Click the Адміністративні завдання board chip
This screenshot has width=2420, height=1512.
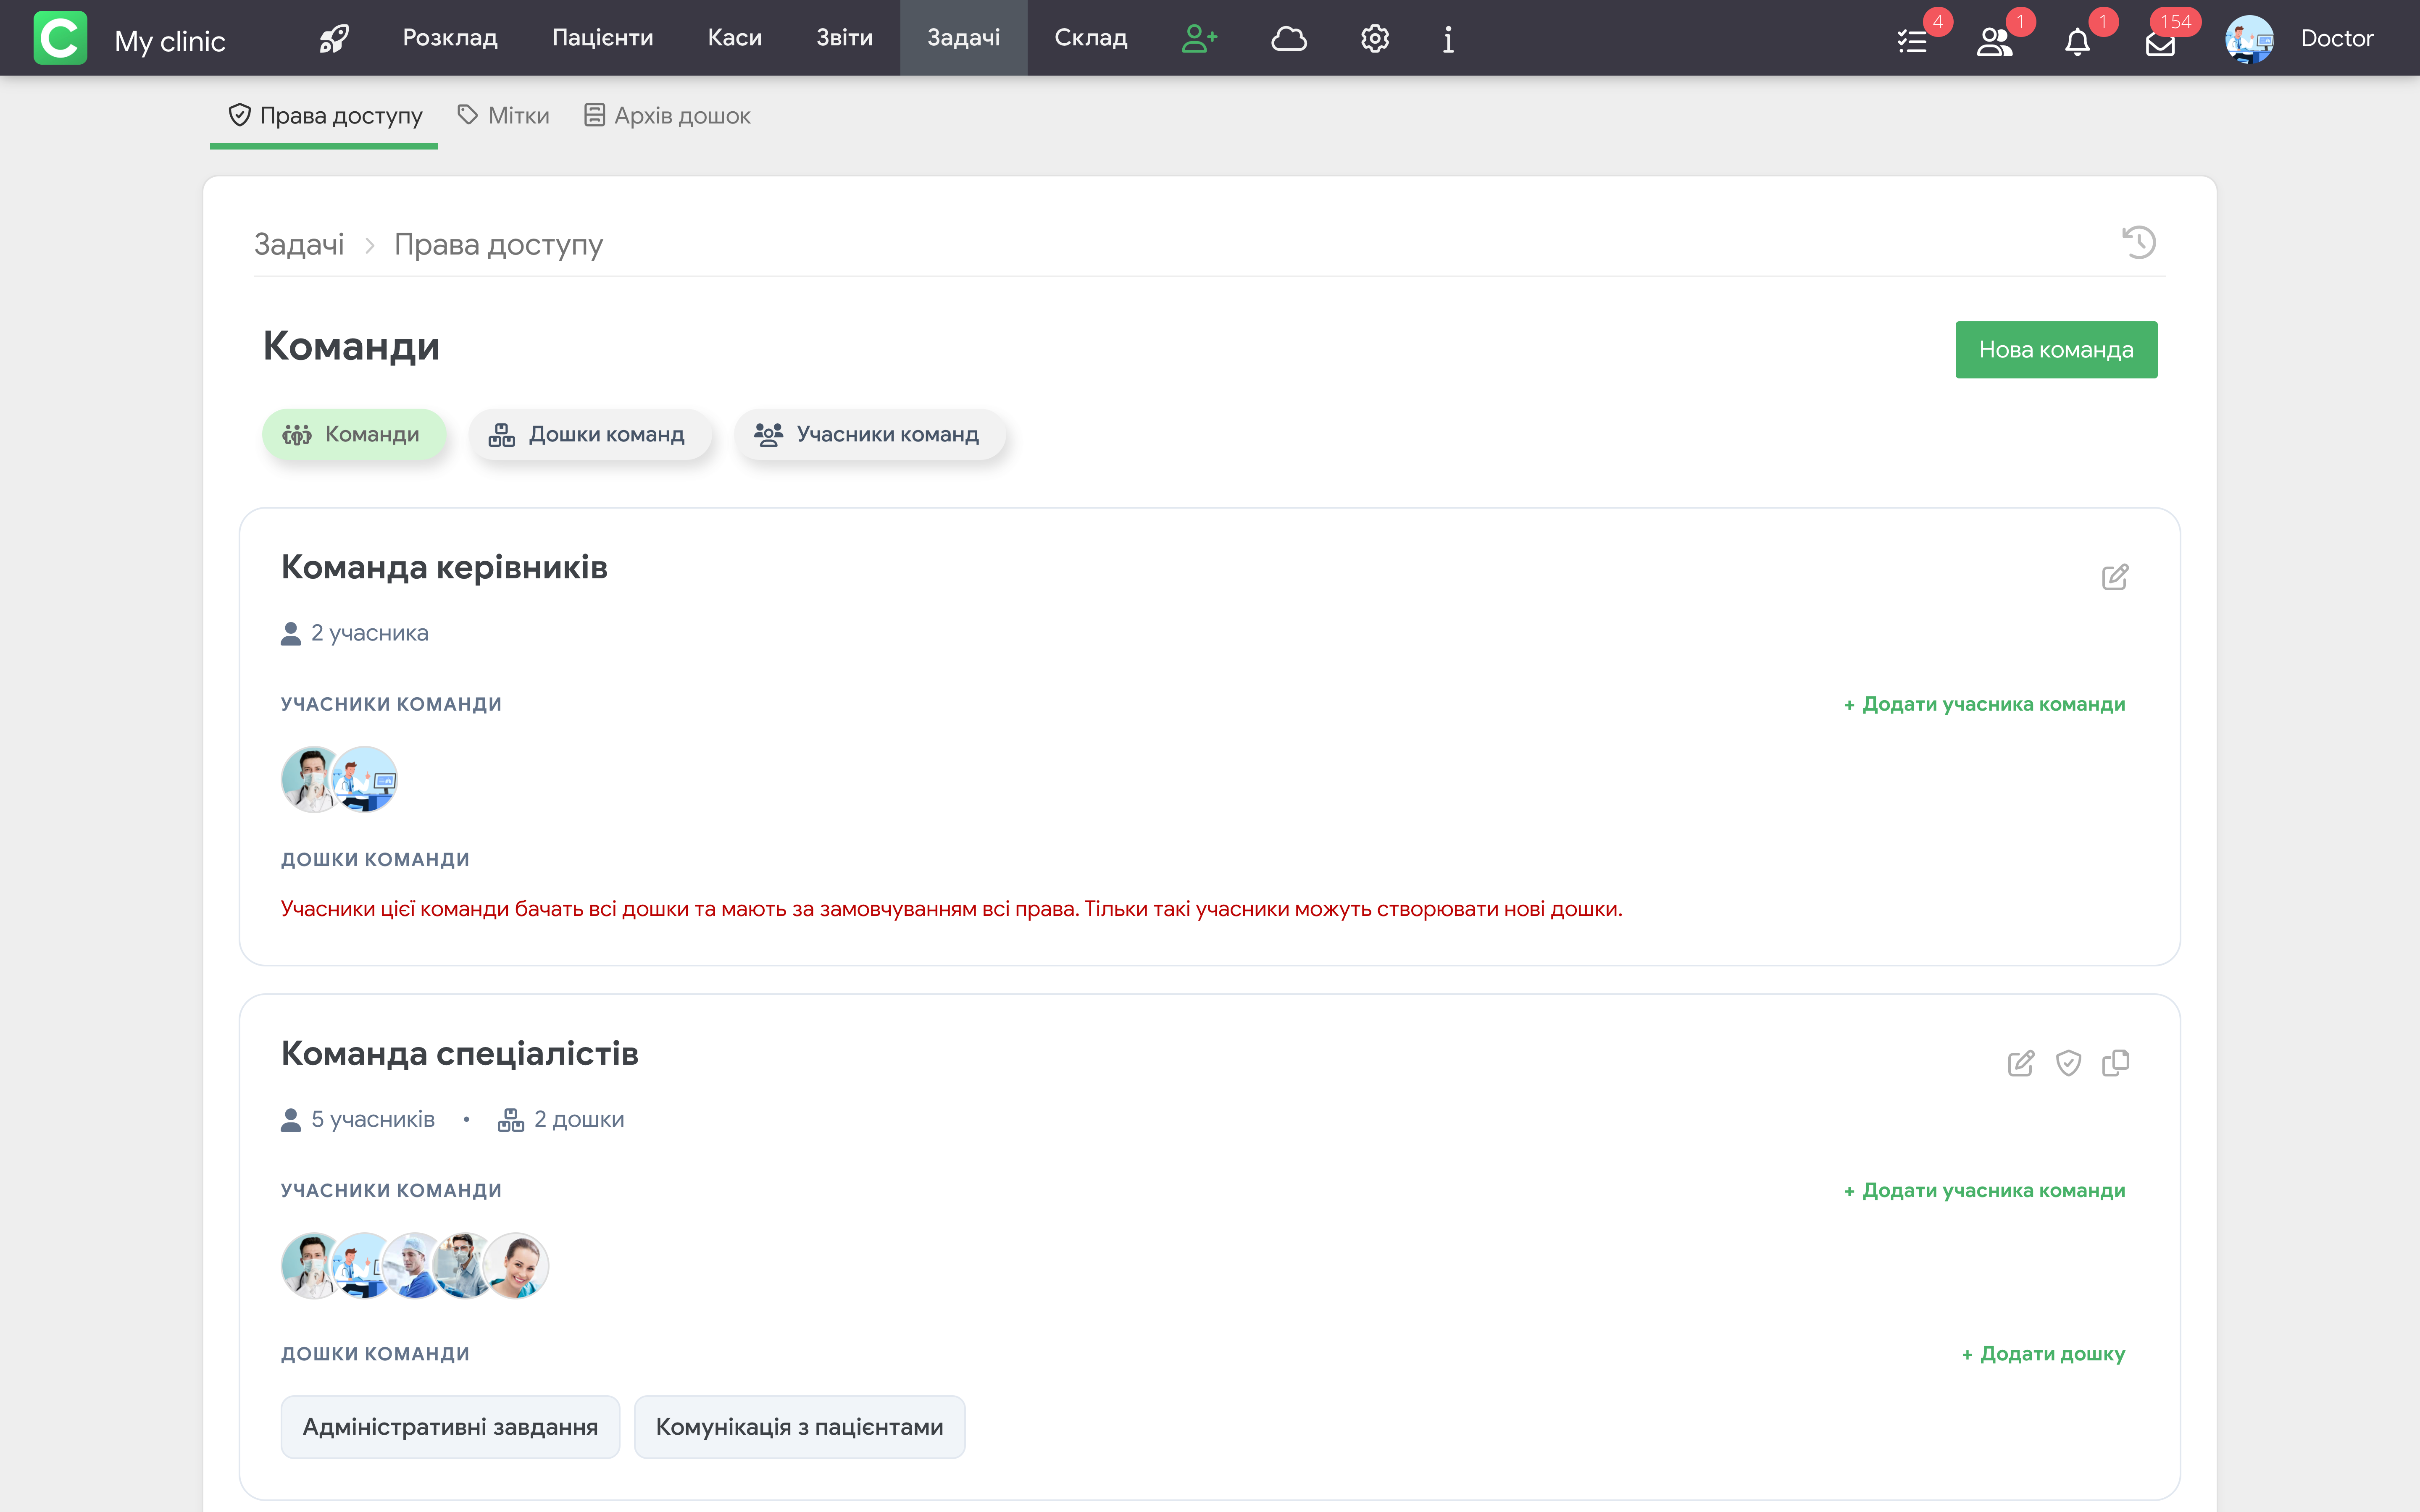(x=450, y=1427)
